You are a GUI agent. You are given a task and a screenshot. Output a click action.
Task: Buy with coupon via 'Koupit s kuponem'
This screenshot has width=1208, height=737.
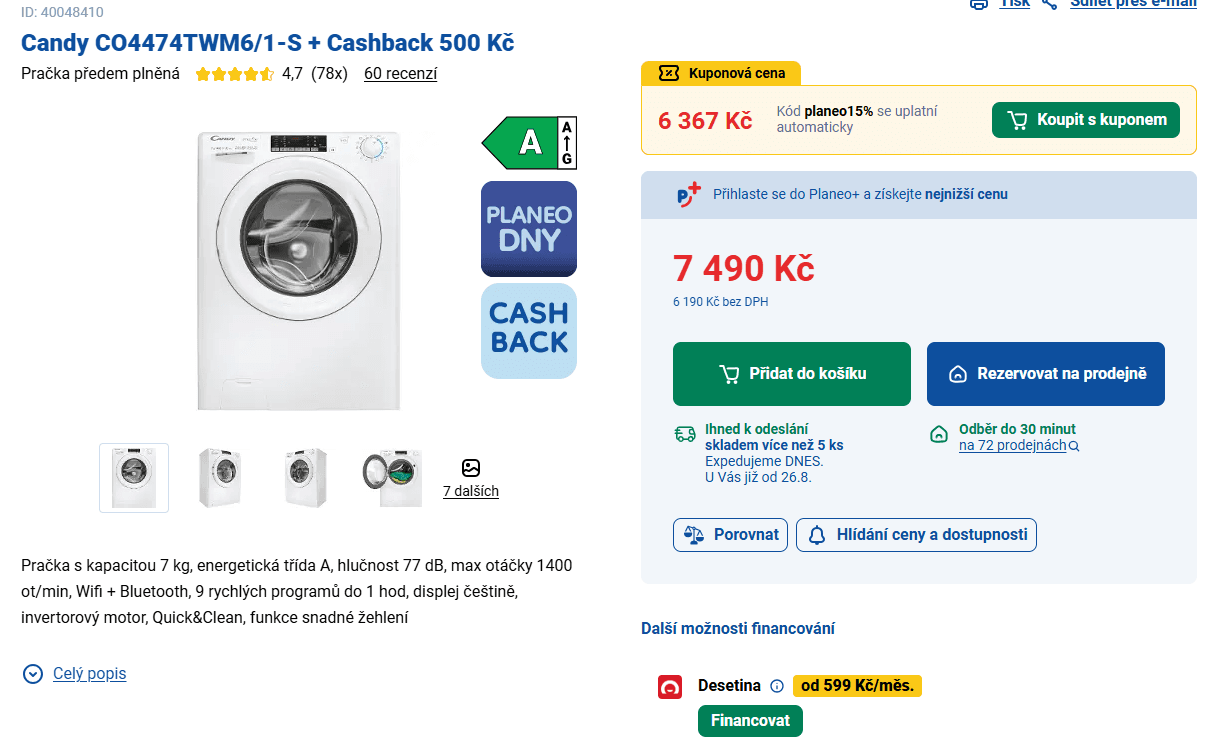point(1085,120)
